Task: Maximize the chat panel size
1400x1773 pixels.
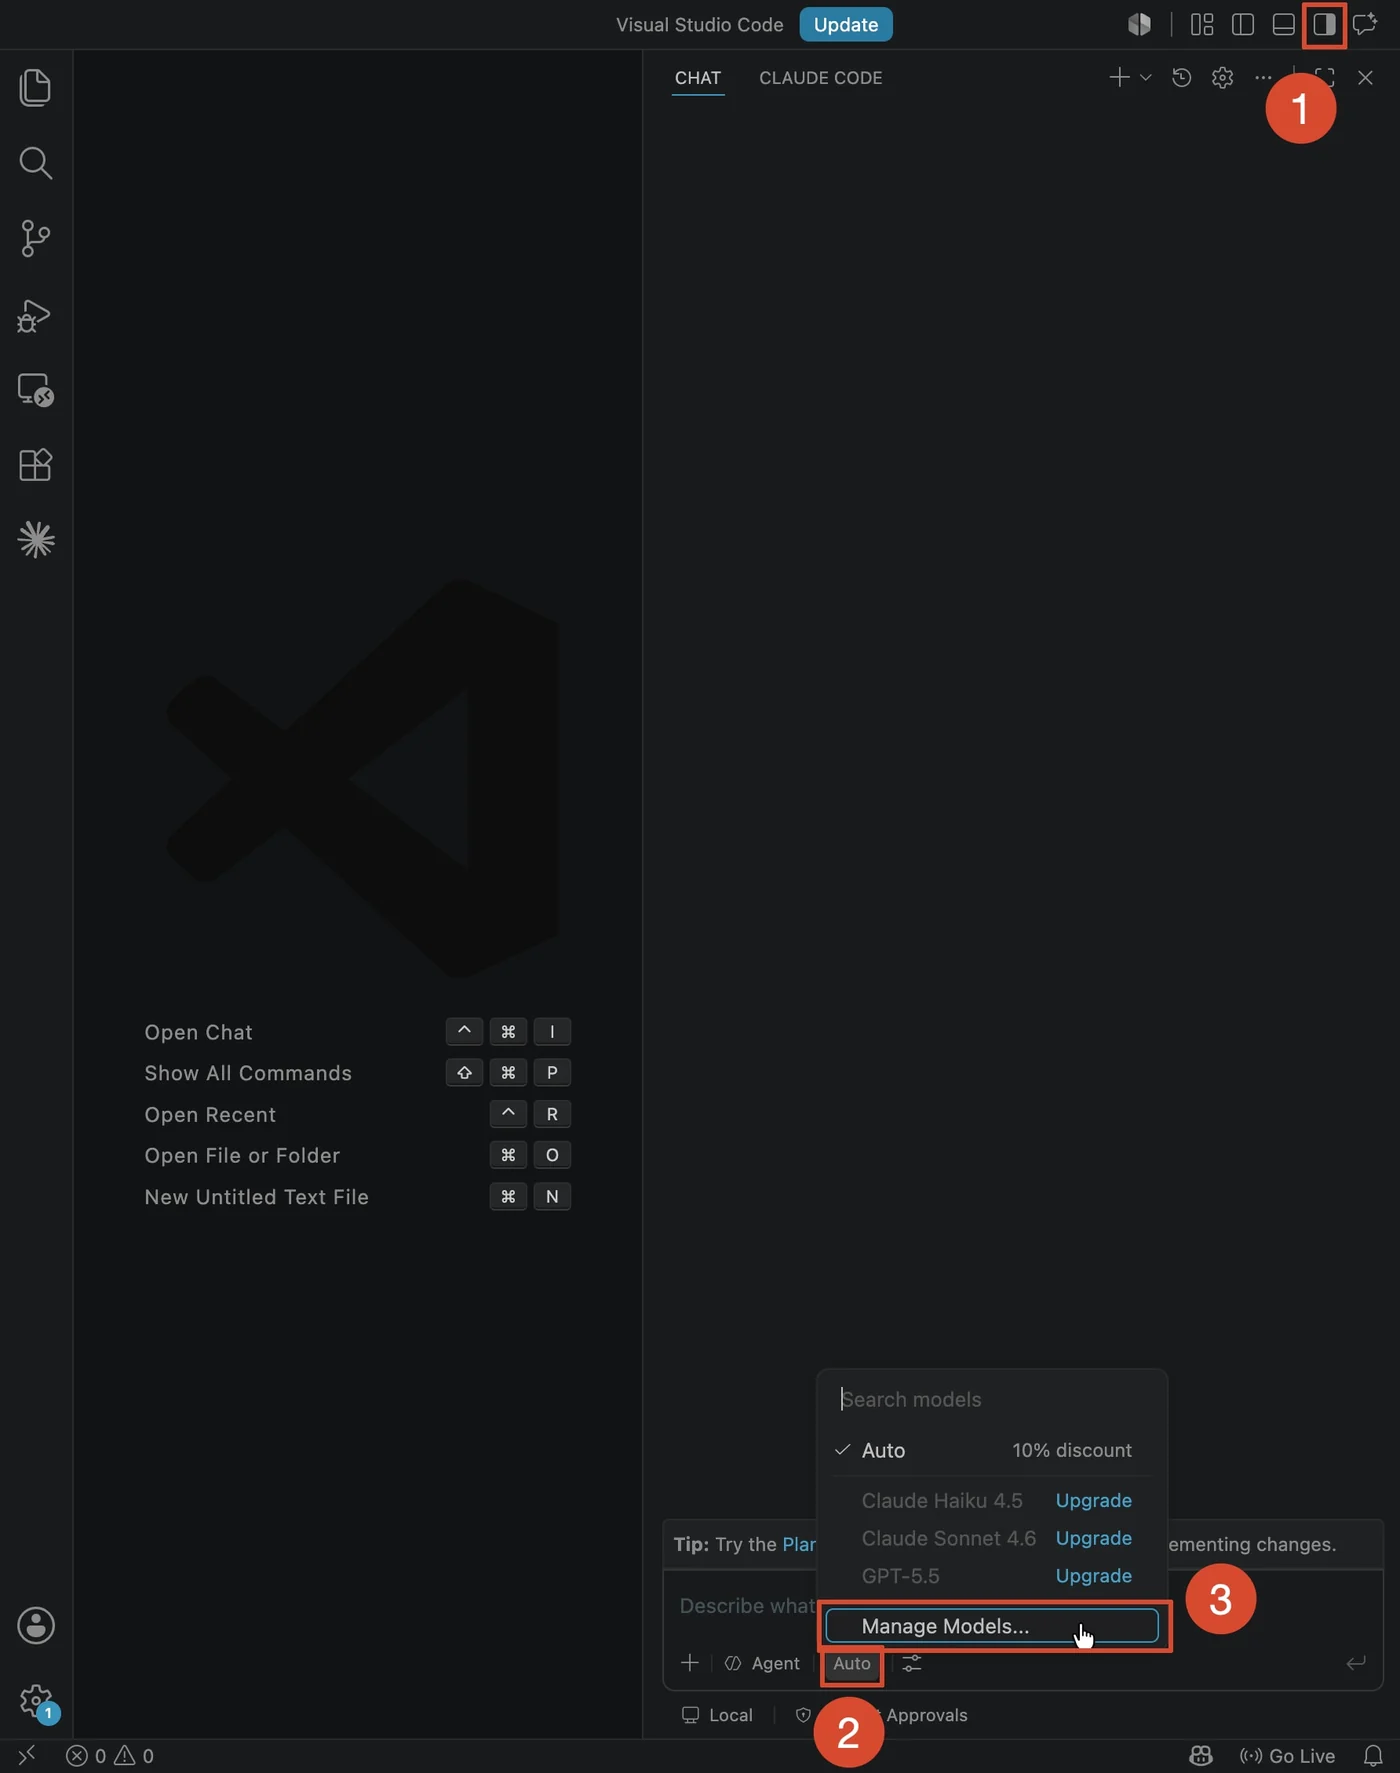Action: pyautogui.click(x=1325, y=78)
